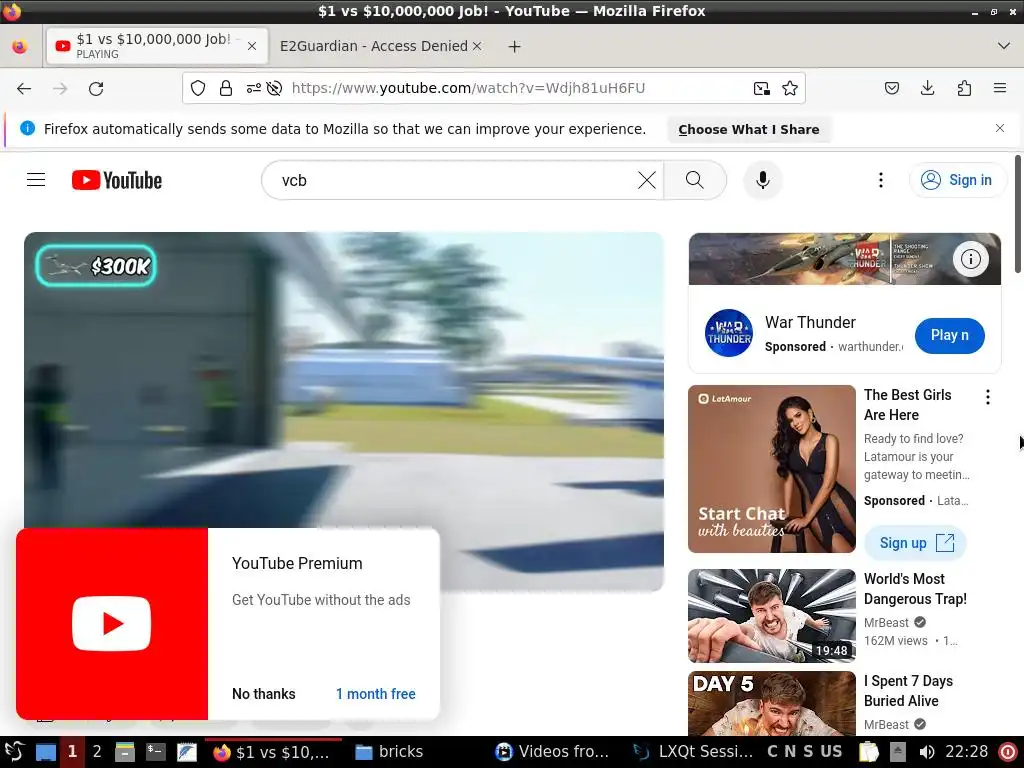The image size is (1024, 768).
Task: Click Play now on War Thunder ad
Action: click(x=949, y=335)
